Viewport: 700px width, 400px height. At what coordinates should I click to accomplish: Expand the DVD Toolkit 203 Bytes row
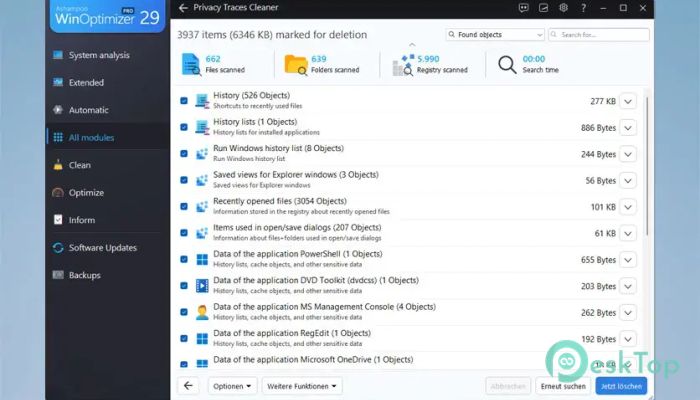(x=628, y=286)
